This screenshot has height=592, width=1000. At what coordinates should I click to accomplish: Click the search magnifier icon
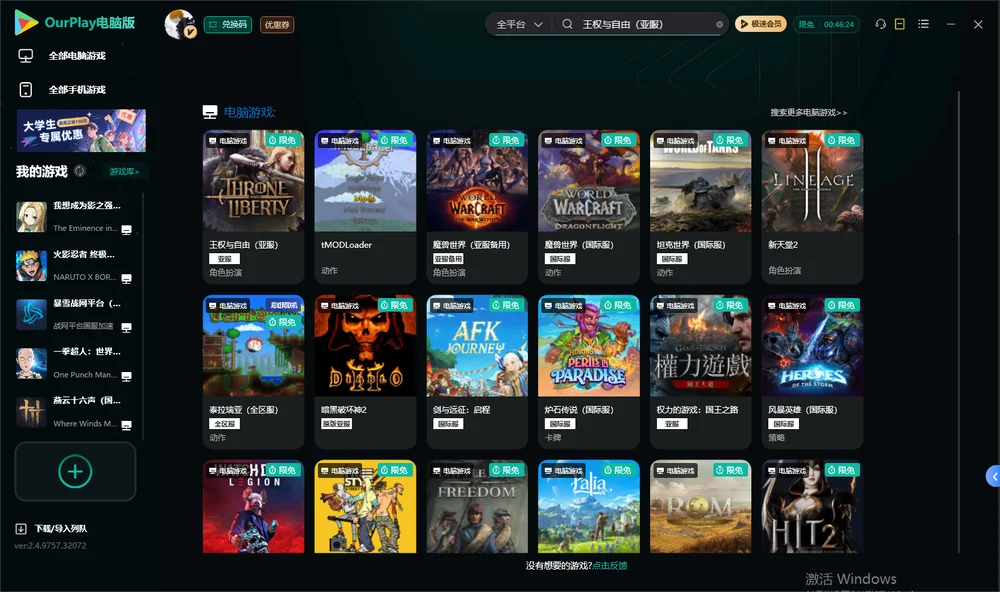tap(567, 24)
